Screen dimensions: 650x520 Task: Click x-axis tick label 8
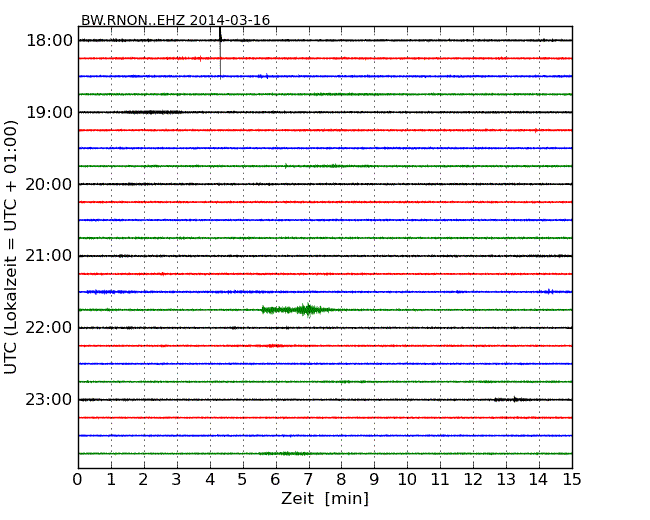pos(341,480)
